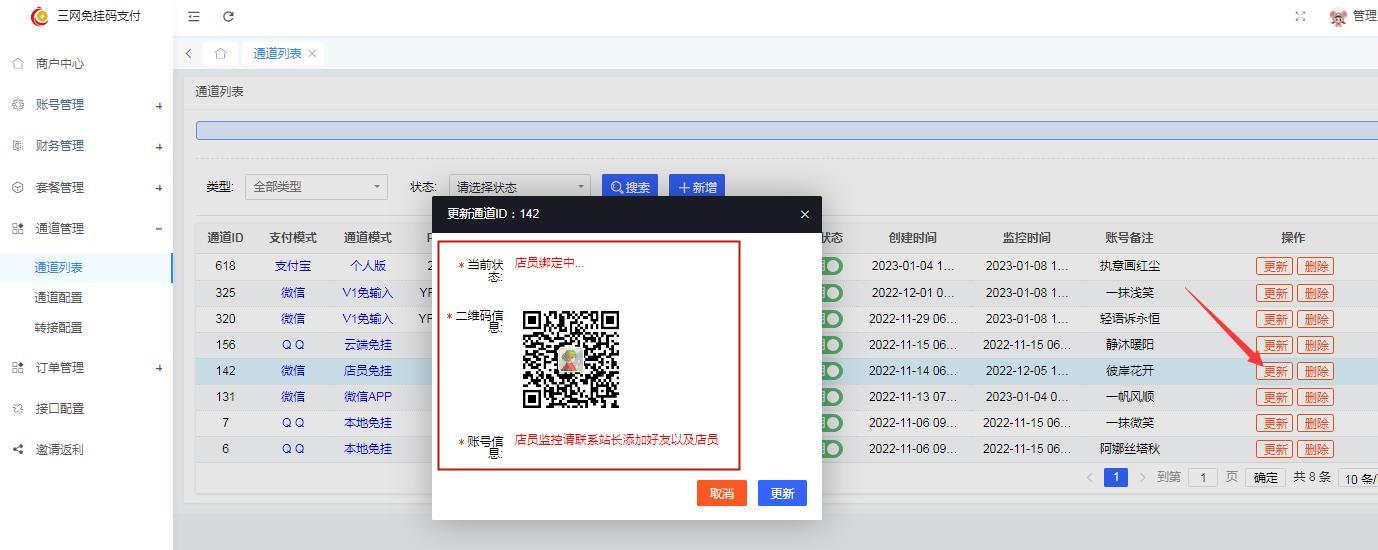Click the sidebar collapse icon in top bar
The height and width of the screenshot is (550, 1378).
(x=194, y=16)
